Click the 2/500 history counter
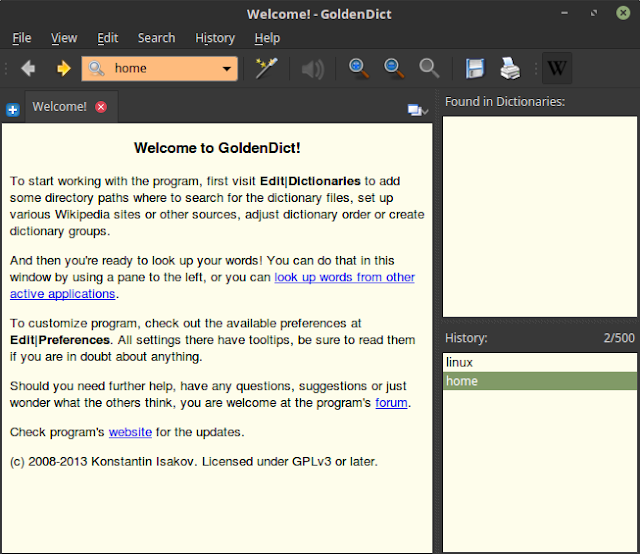 coord(619,338)
